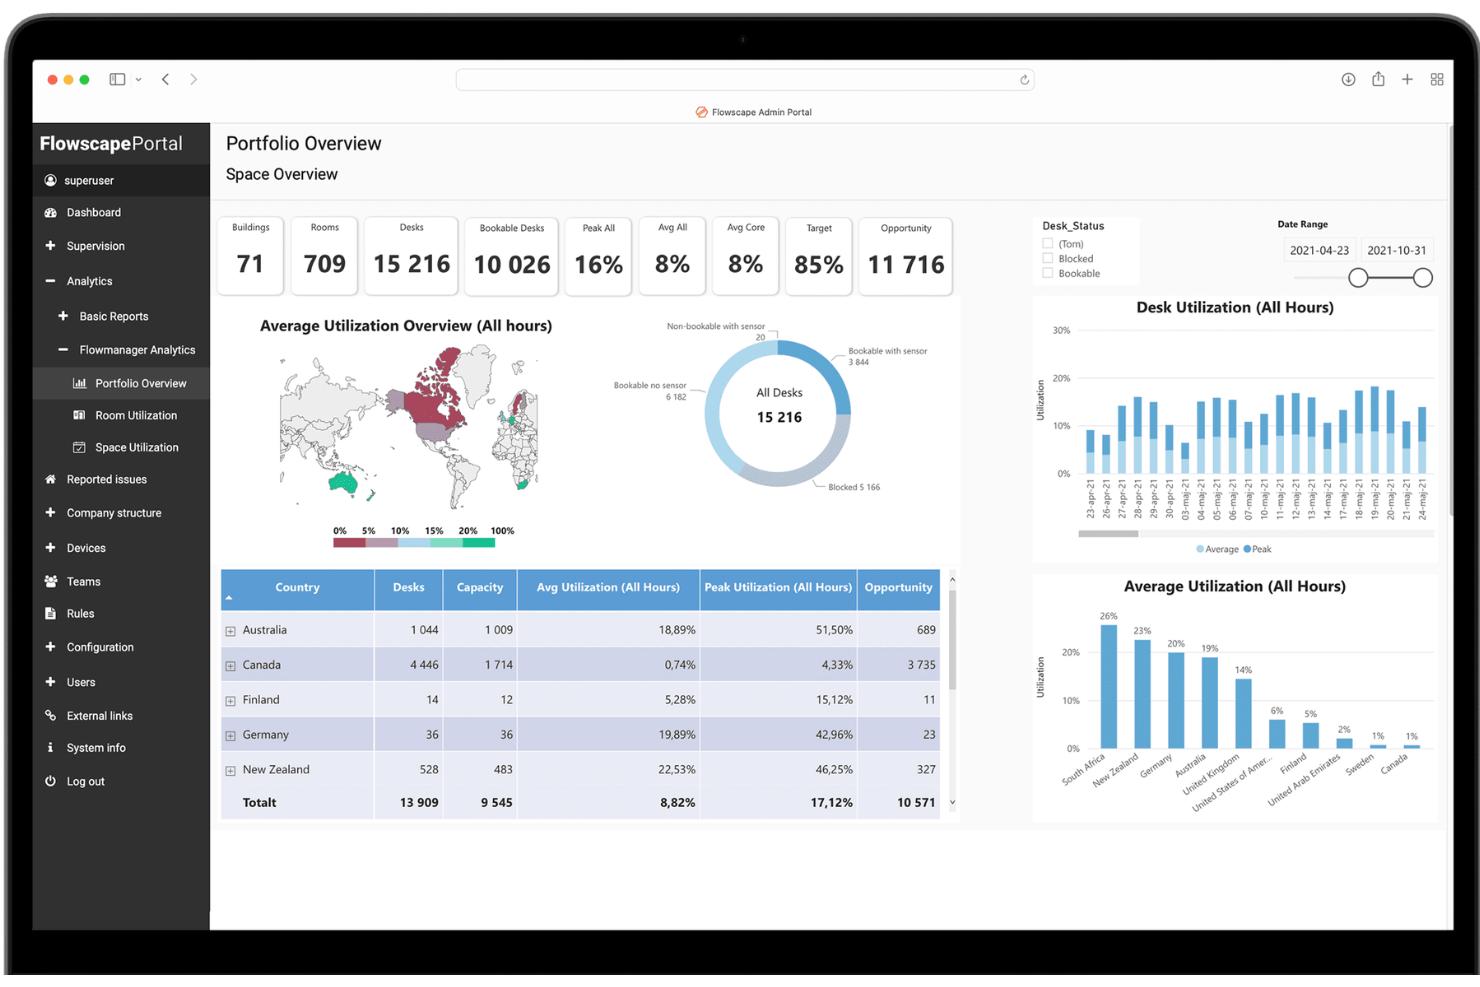Click the browser forward arrow
This screenshot has height=987, width=1480.
pyautogui.click(x=193, y=79)
